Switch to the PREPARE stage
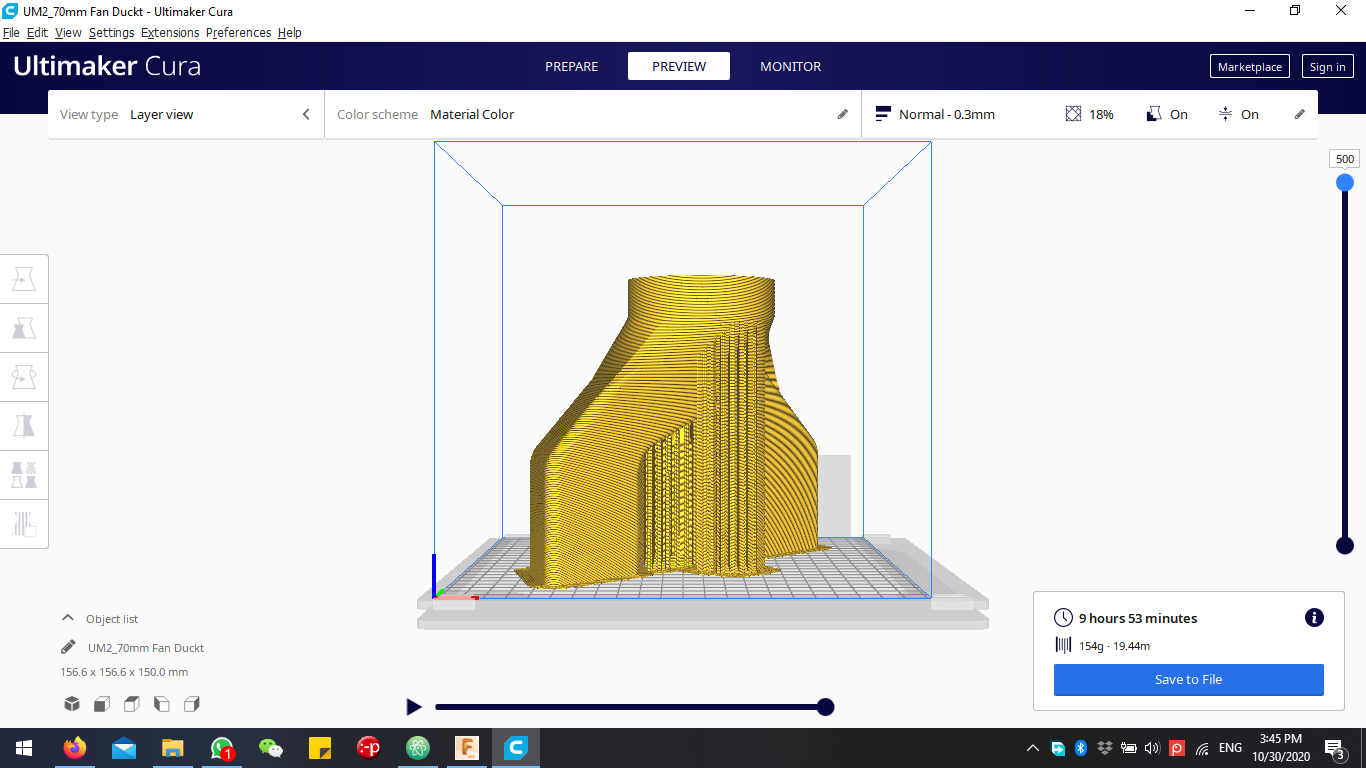The width and height of the screenshot is (1366, 768). pos(571,66)
